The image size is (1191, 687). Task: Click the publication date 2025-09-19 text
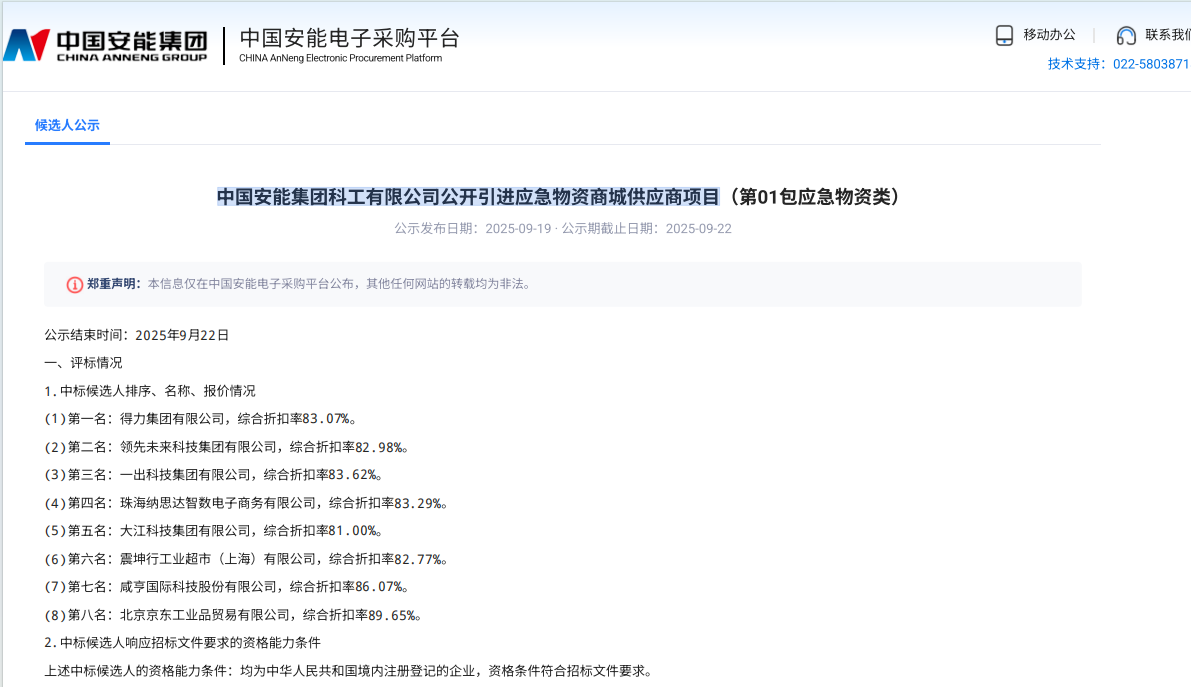[x=518, y=228]
